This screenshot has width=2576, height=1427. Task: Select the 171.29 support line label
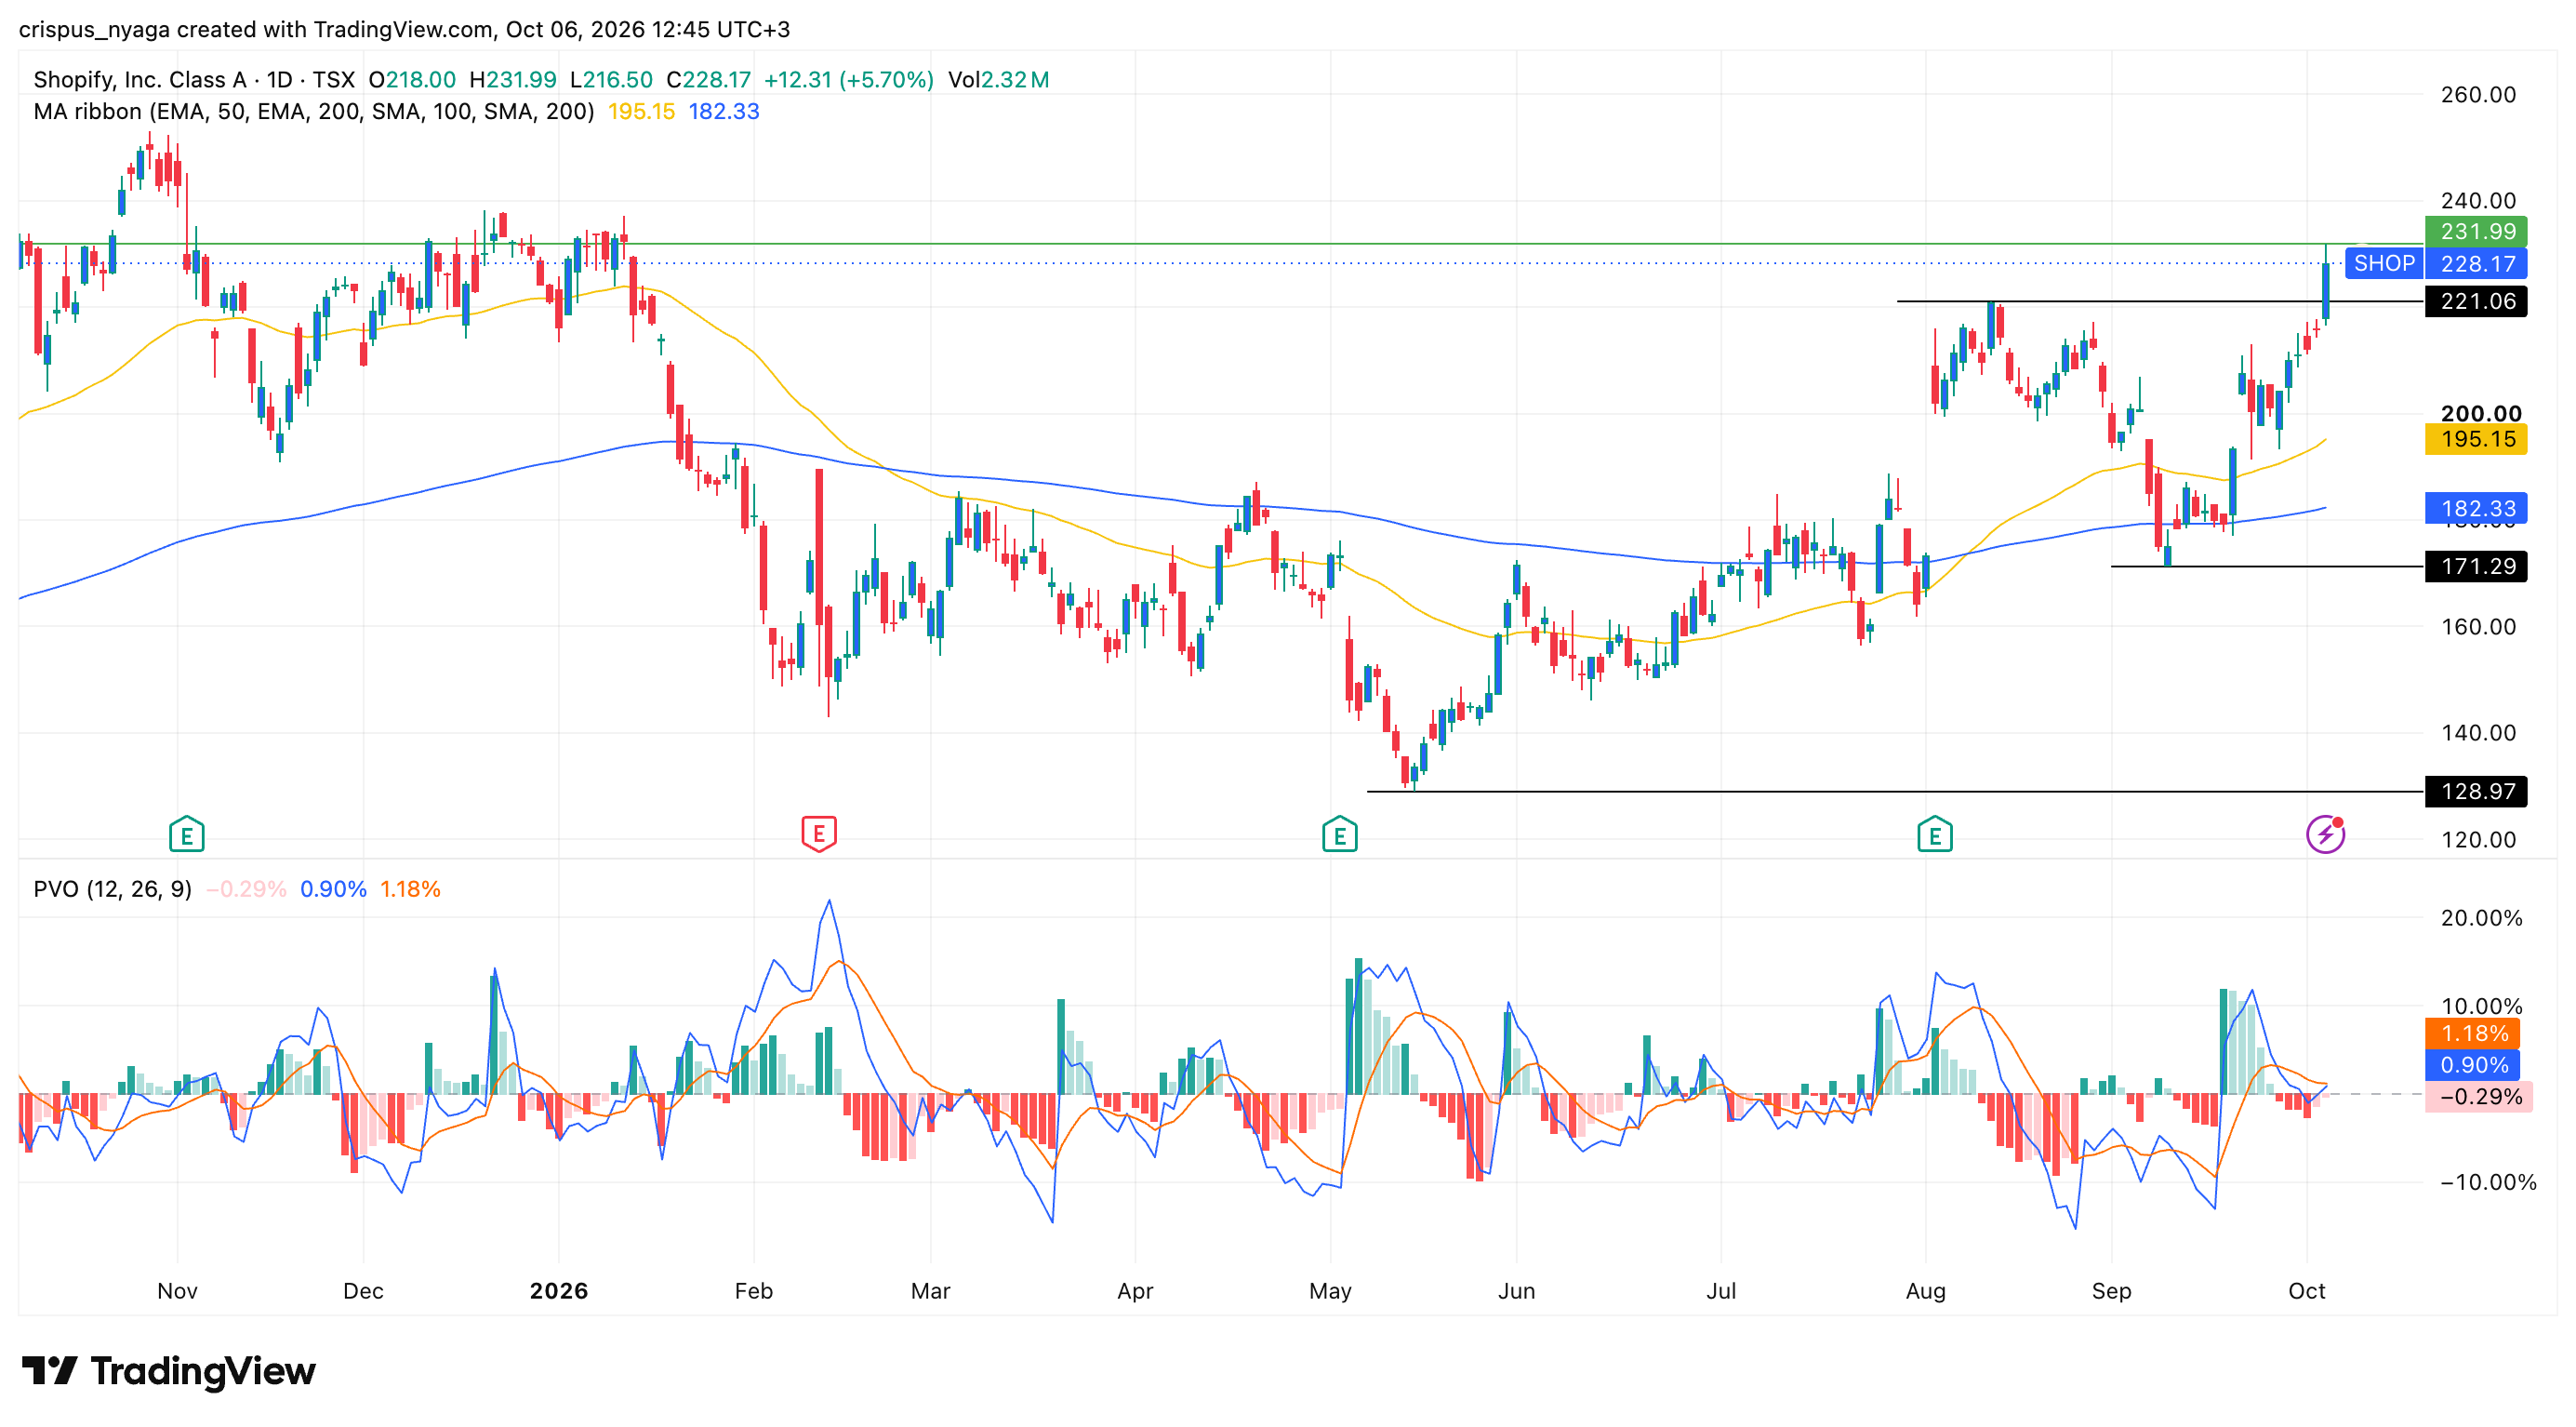2476,566
